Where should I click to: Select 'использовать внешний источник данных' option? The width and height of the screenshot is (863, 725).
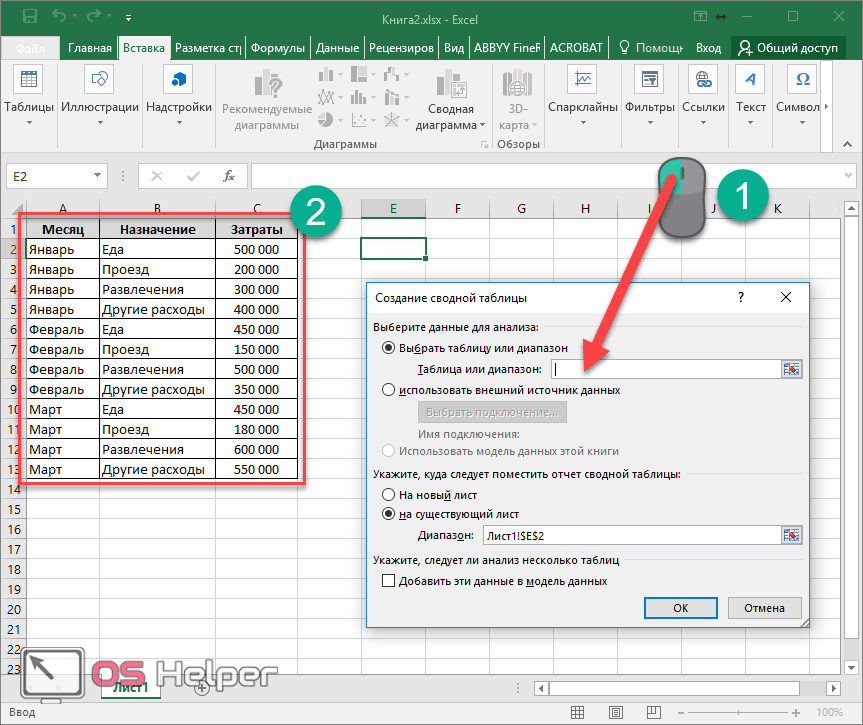tap(388, 390)
